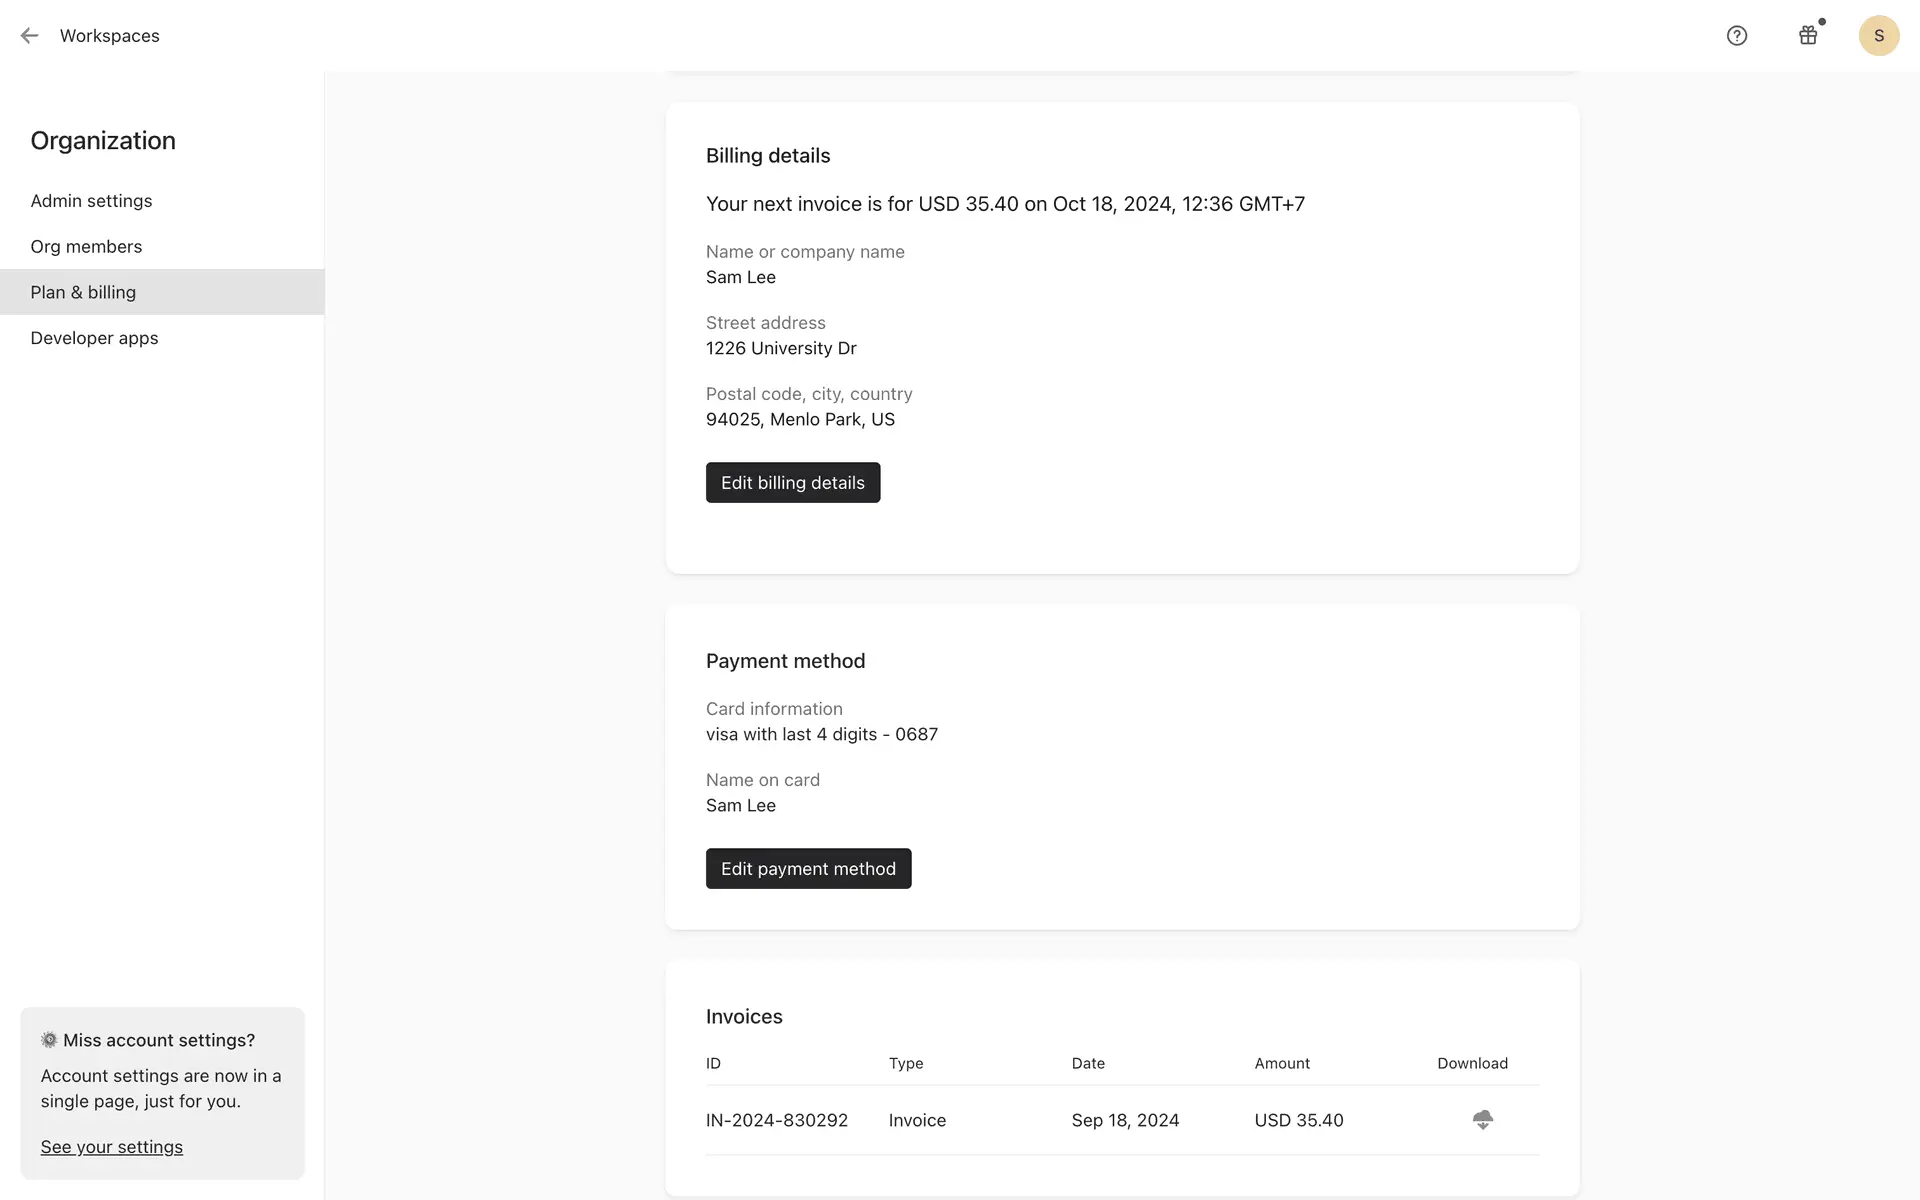Click the visa card digits 0687 text

click(821, 734)
